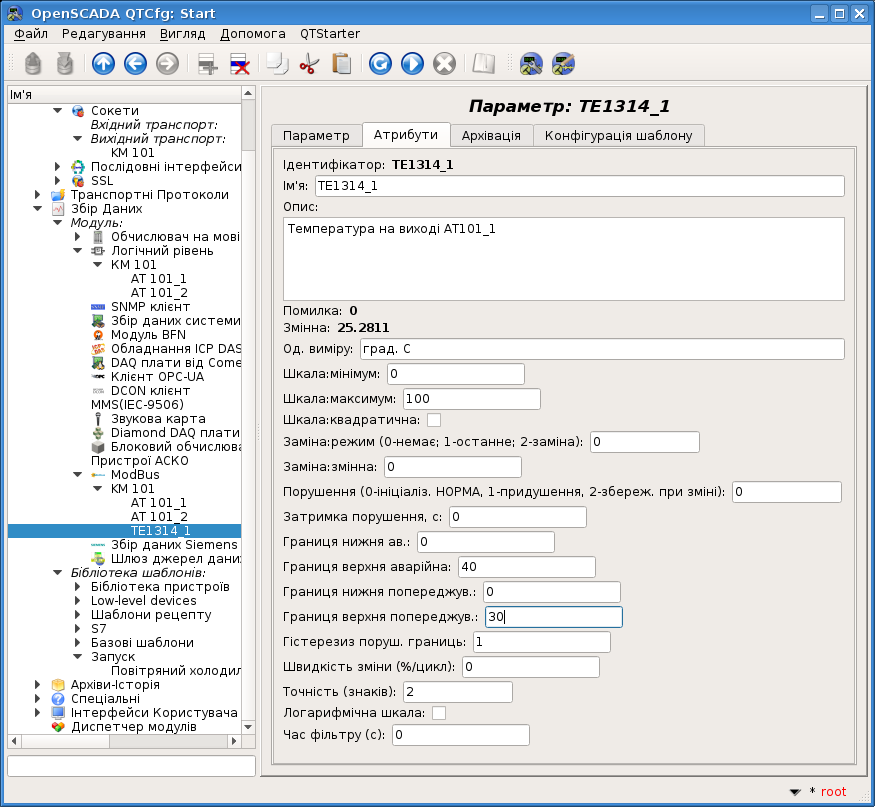Paste using the clipboard toolbar icon
The height and width of the screenshot is (807, 875).
click(342, 64)
